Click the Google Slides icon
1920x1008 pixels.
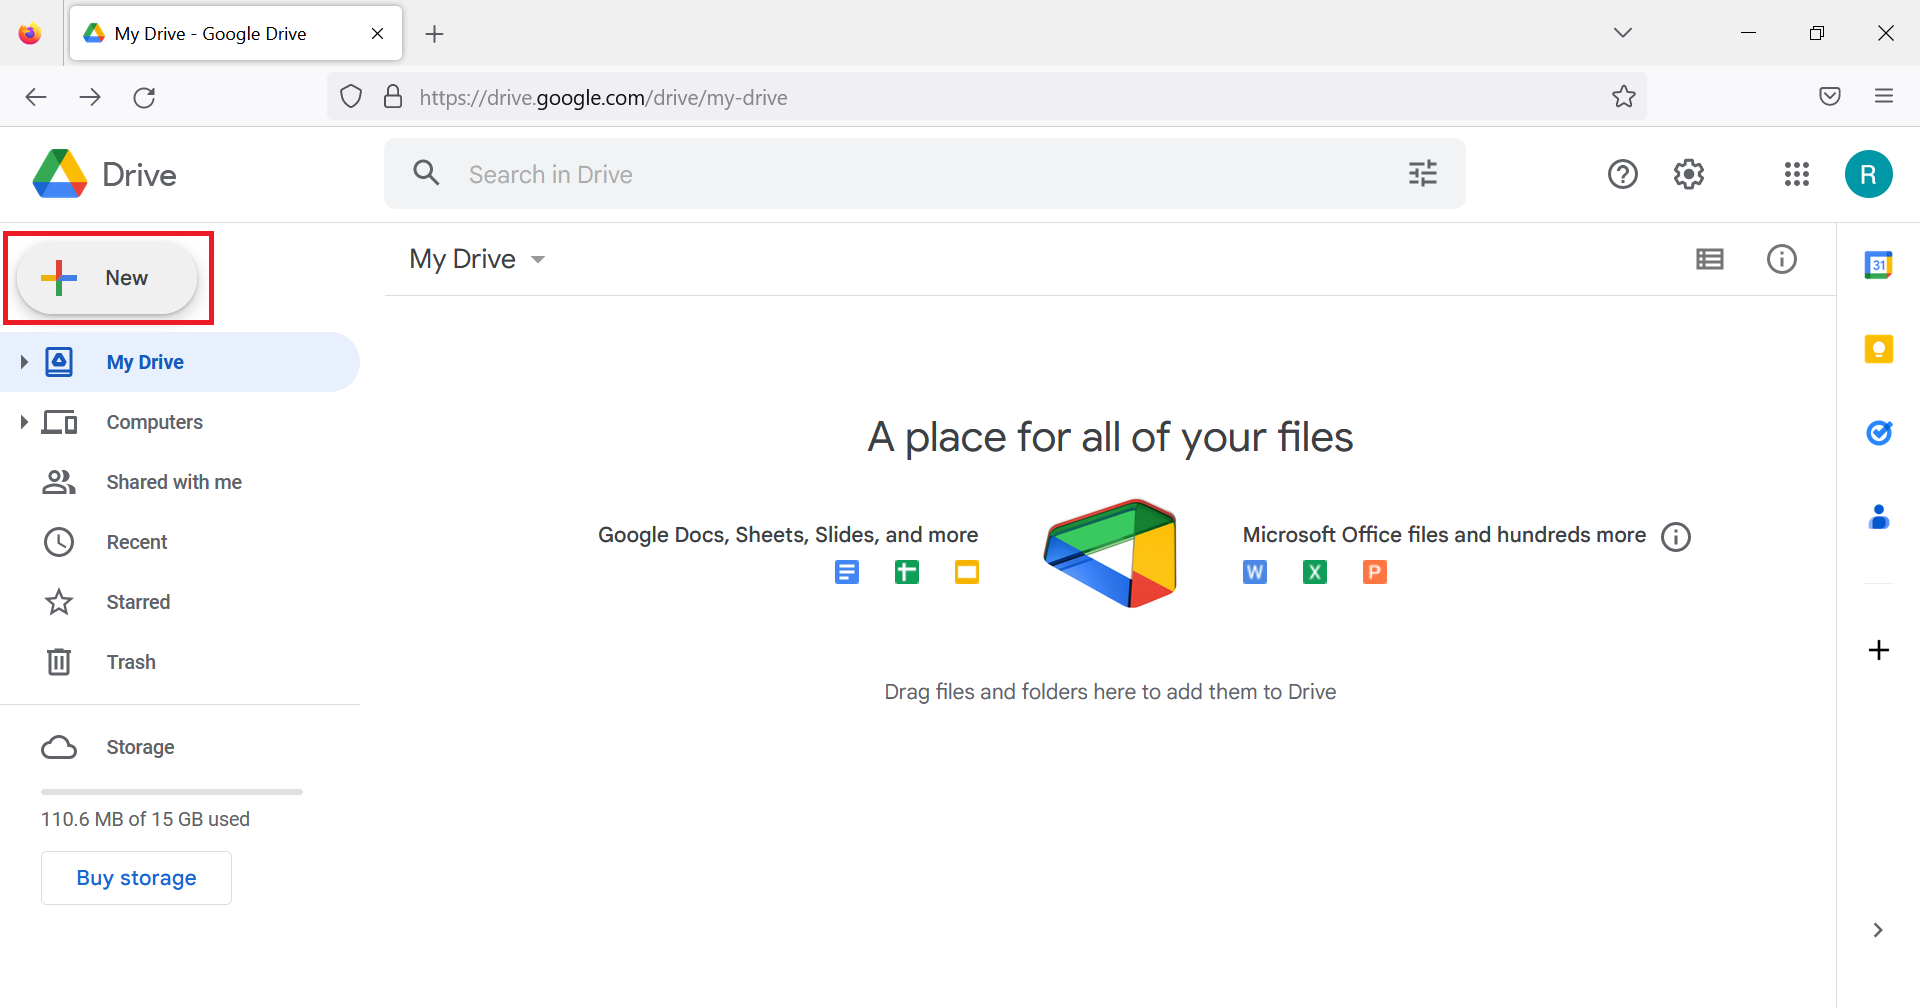967,572
